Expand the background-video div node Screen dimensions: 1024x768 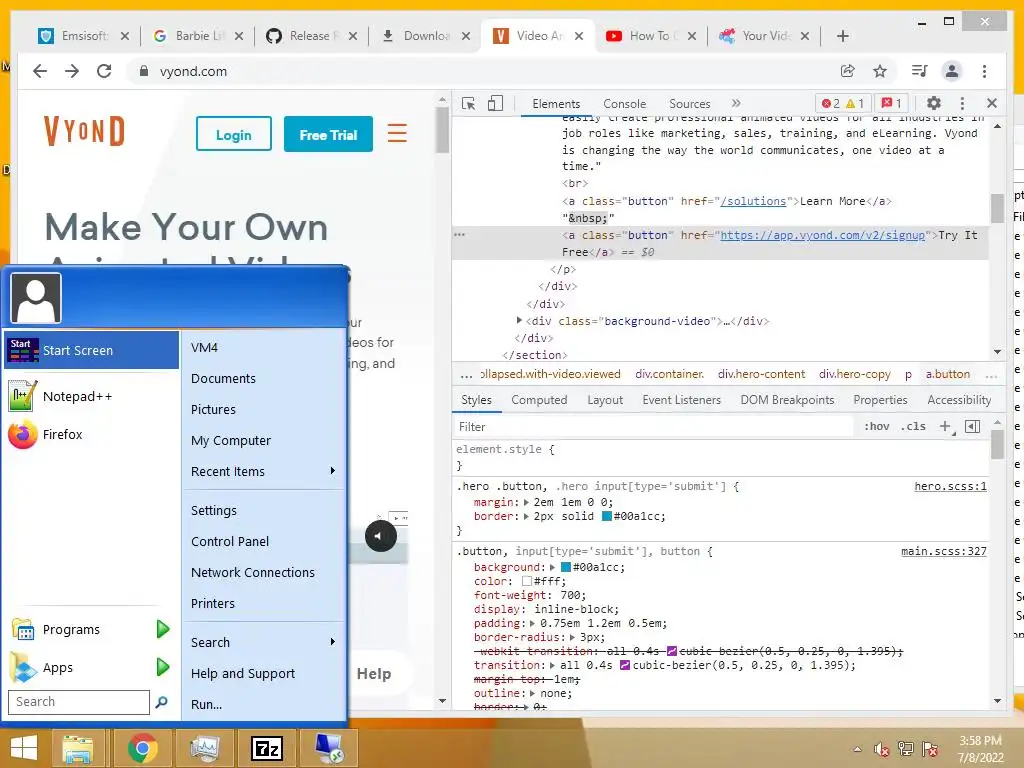519,321
